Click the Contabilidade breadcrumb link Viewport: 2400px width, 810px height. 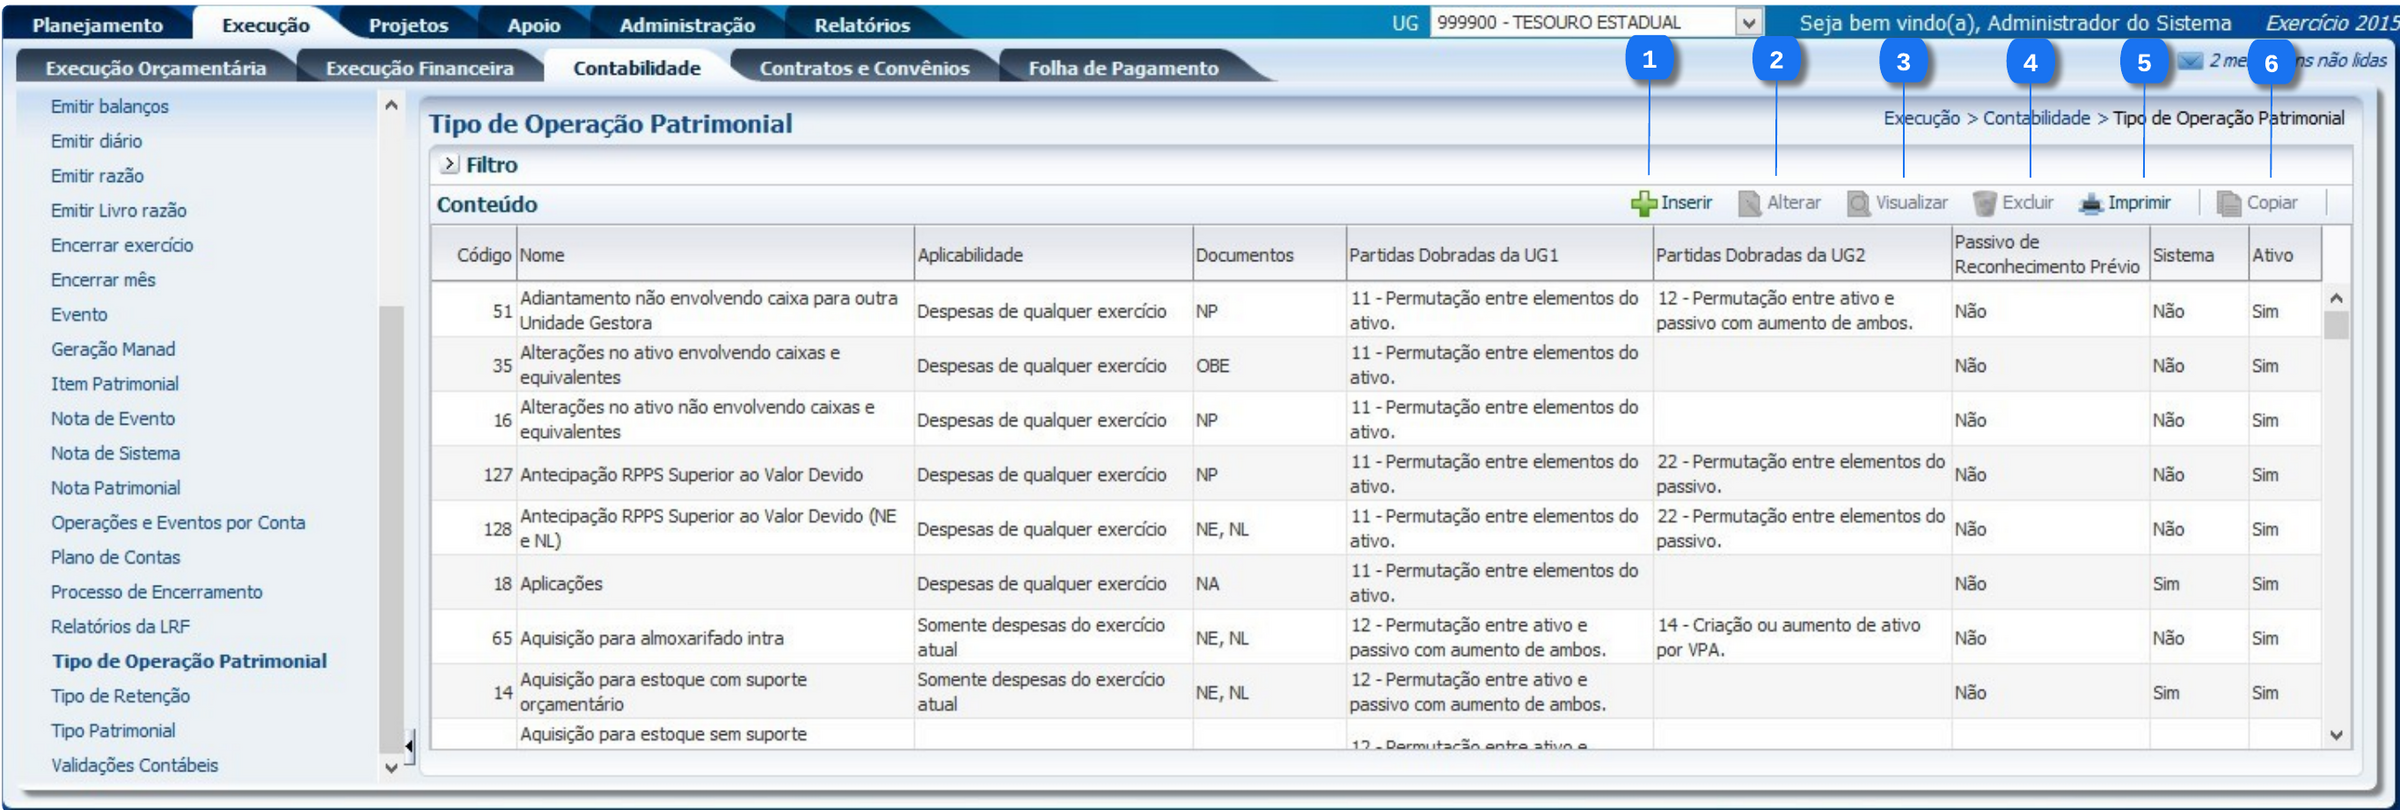2036,118
